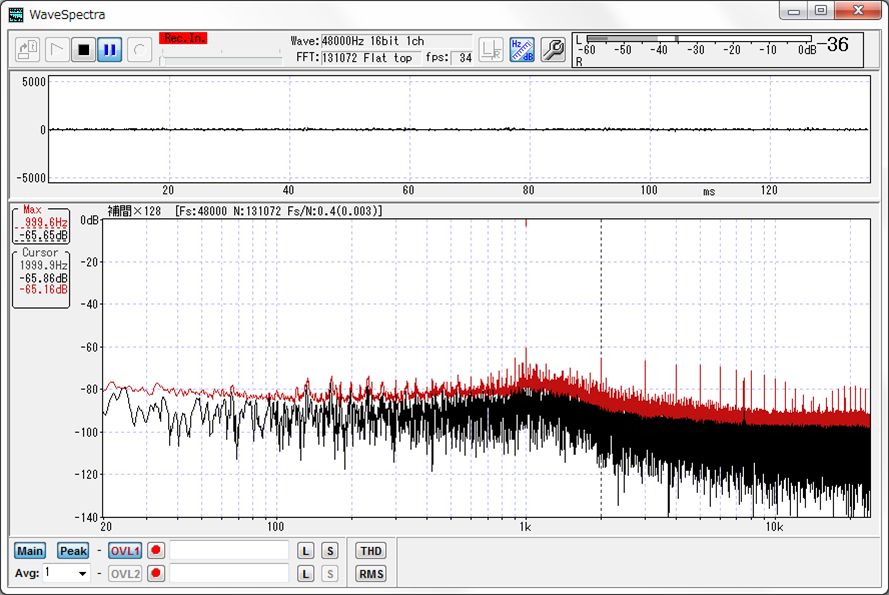Click the S save button for OVL1
The height and width of the screenshot is (595, 889).
pyautogui.click(x=330, y=551)
